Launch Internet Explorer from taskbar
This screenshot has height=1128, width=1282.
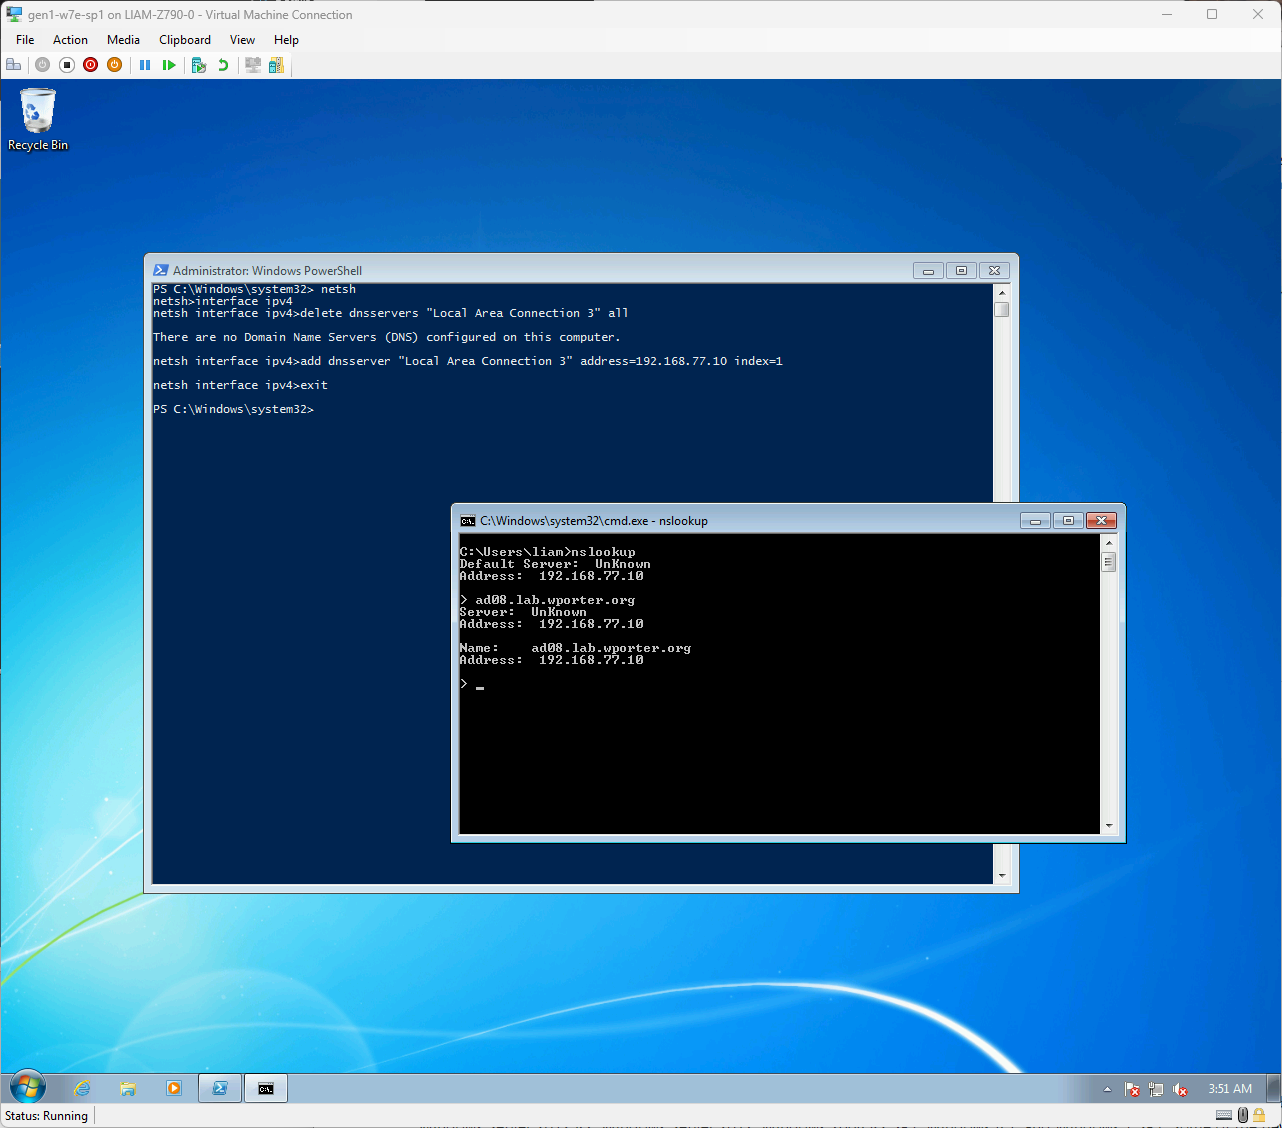[x=82, y=1088]
